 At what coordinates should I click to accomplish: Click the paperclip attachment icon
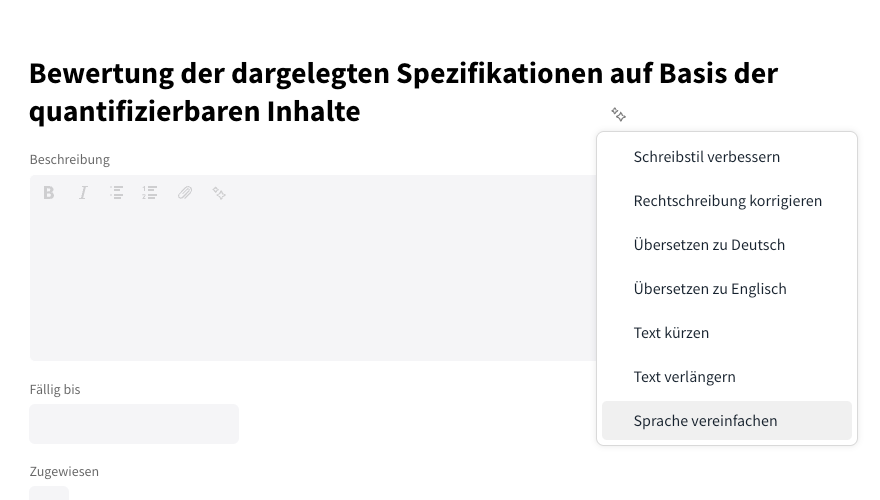185,193
